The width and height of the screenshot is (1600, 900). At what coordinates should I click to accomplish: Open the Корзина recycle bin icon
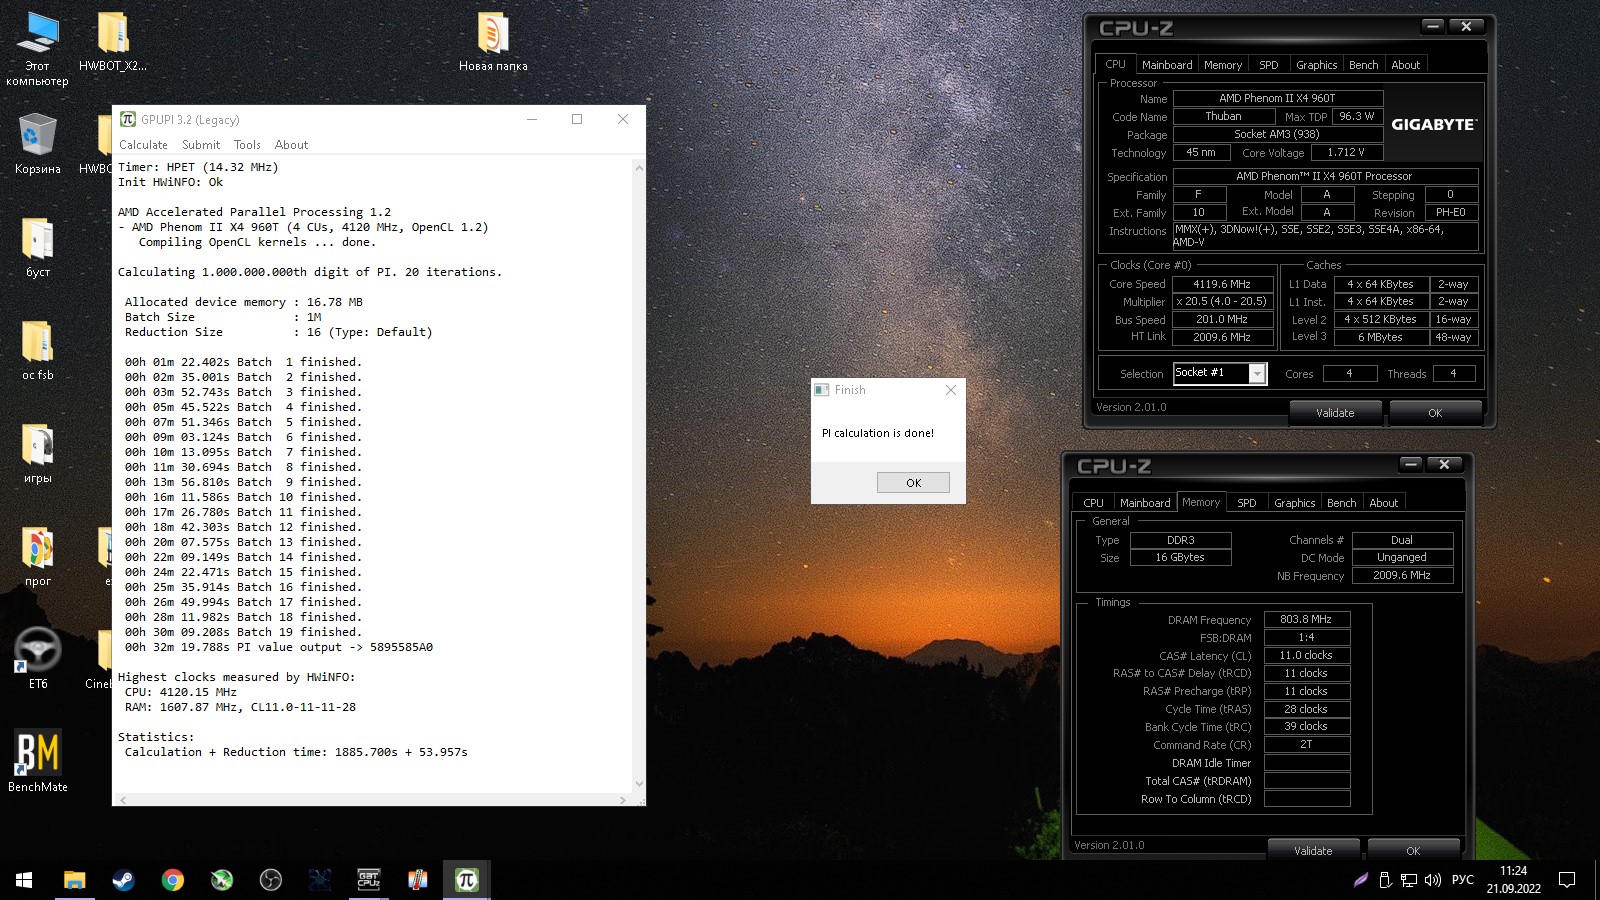click(38, 145)
